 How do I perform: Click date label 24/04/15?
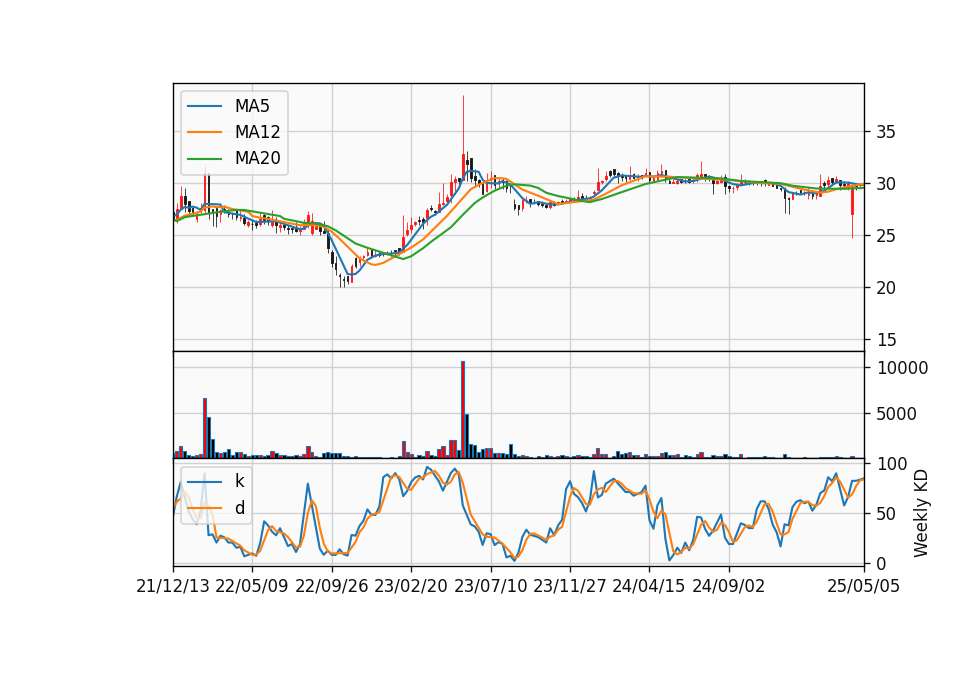pyautogui.click(x=648, y=586)
